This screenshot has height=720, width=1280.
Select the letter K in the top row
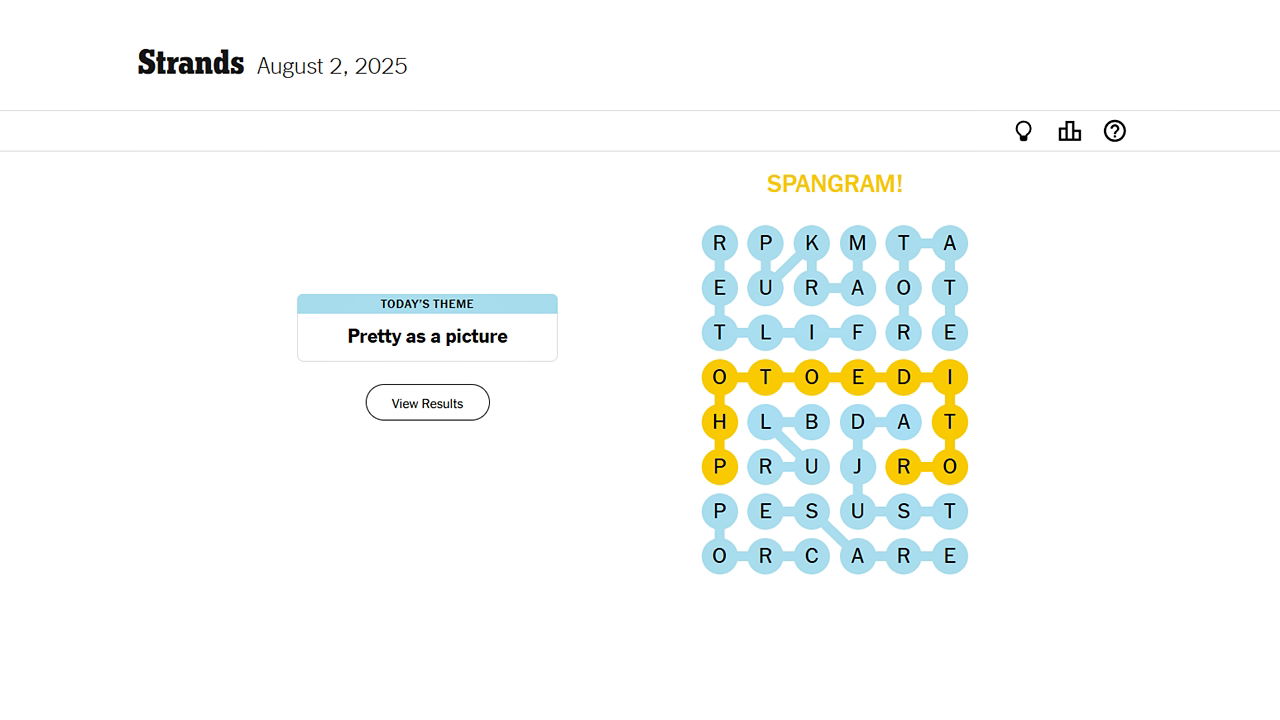(x=812, y=242)
